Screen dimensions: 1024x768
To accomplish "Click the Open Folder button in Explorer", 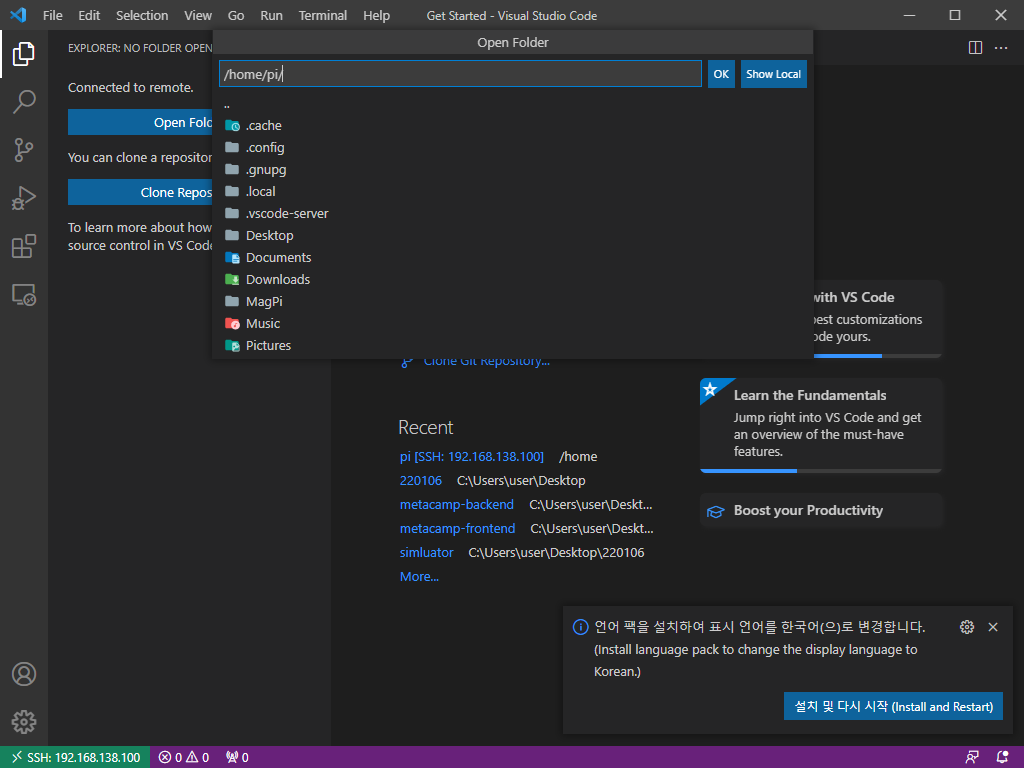I will click(140, 122).
